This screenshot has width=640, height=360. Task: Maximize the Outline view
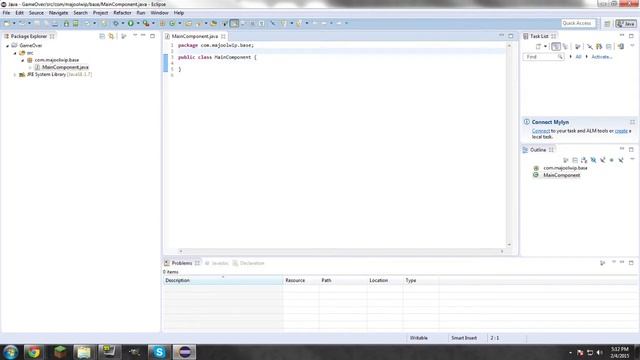(x=631, y=149)
